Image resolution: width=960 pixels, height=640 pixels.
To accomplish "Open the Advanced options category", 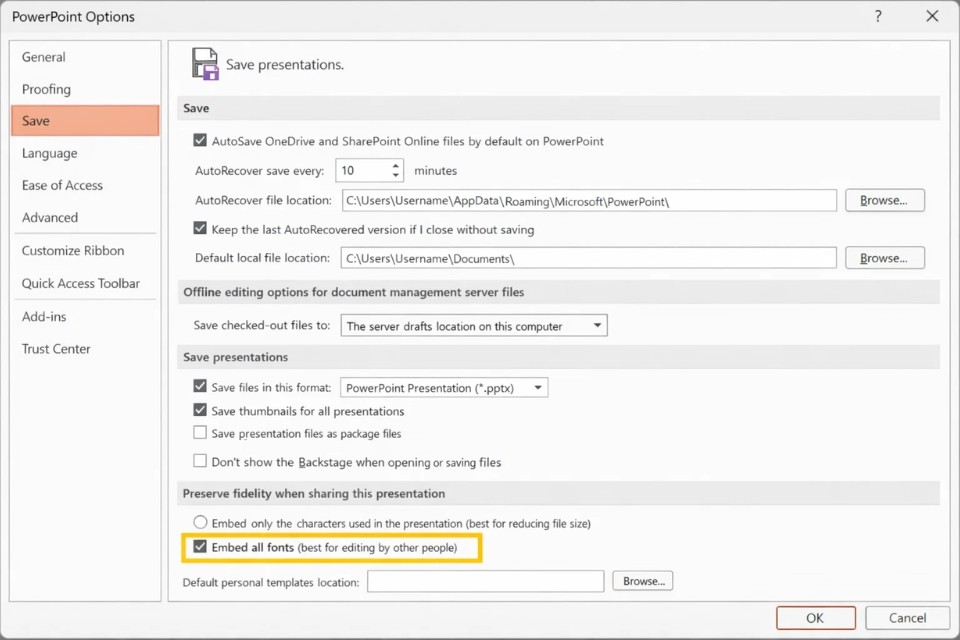I will click(50, 217).
